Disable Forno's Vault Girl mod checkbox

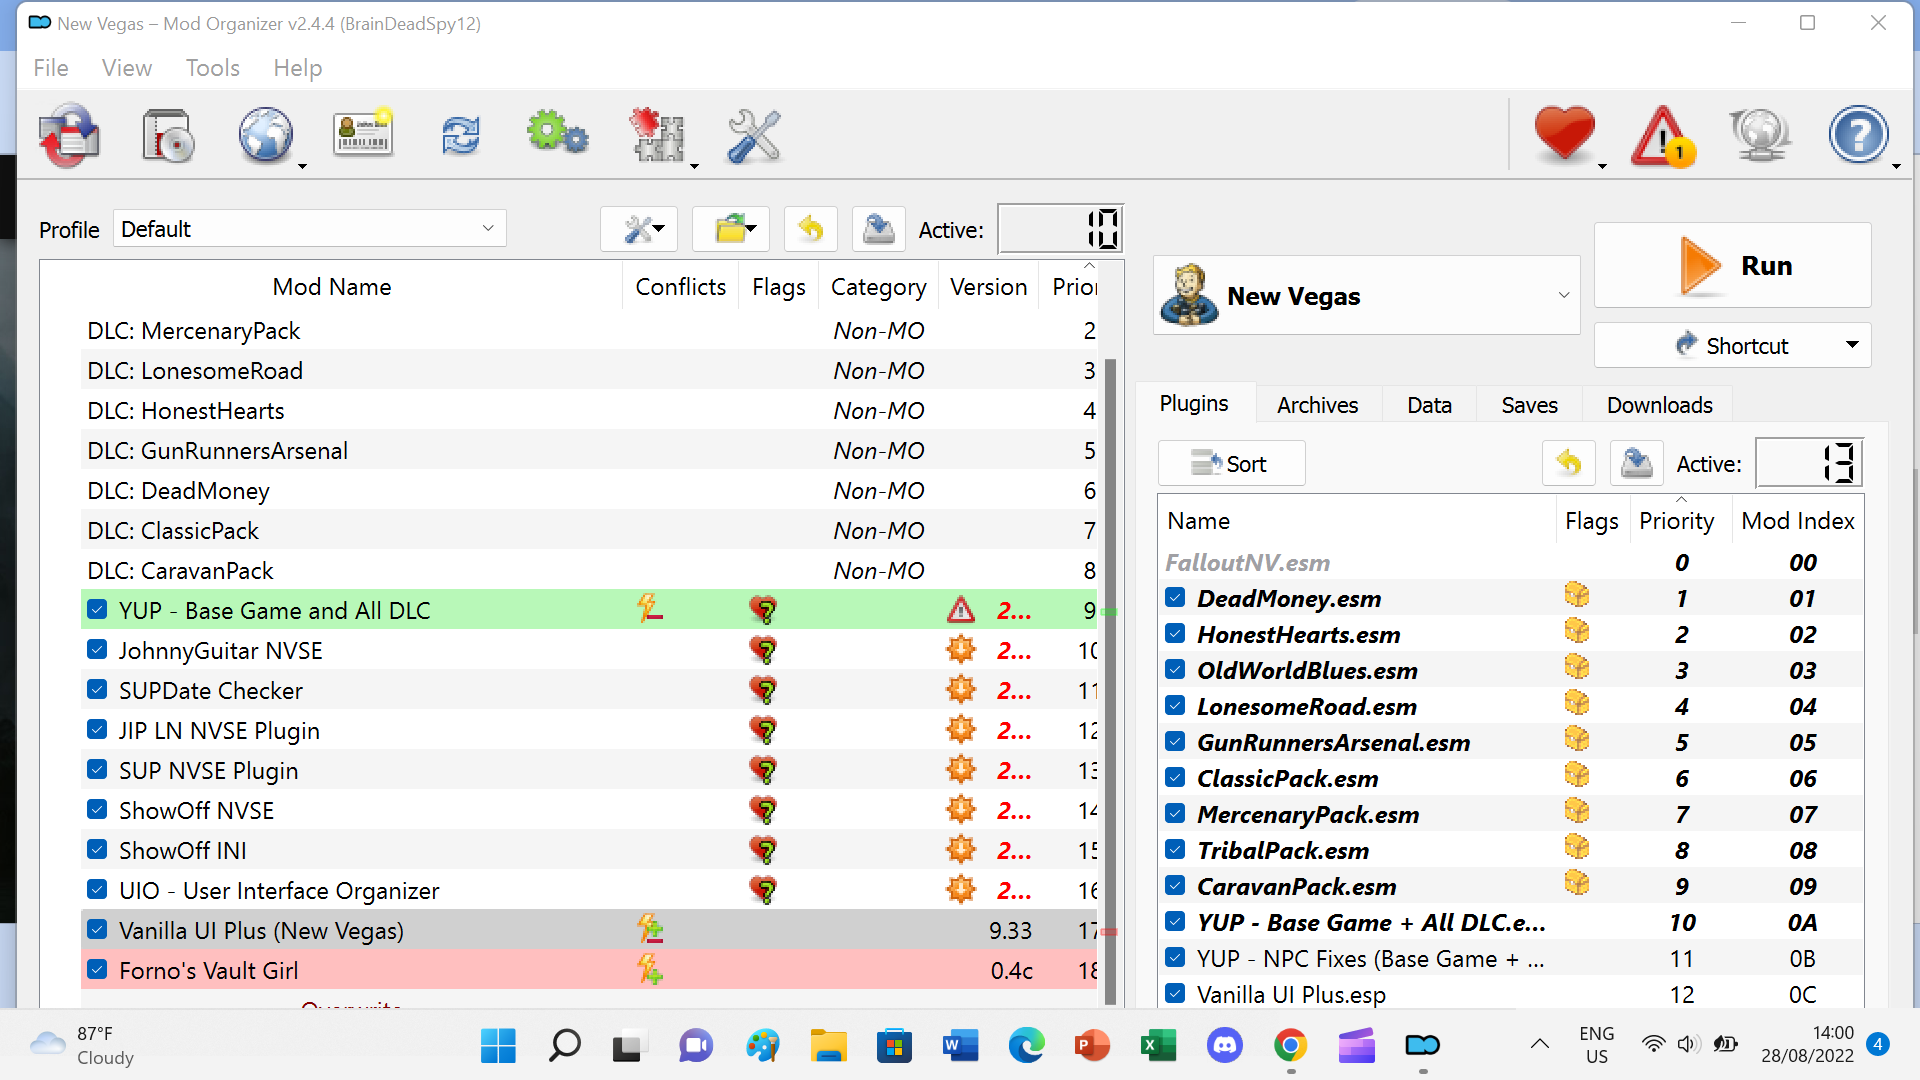[x=97, y=970]
